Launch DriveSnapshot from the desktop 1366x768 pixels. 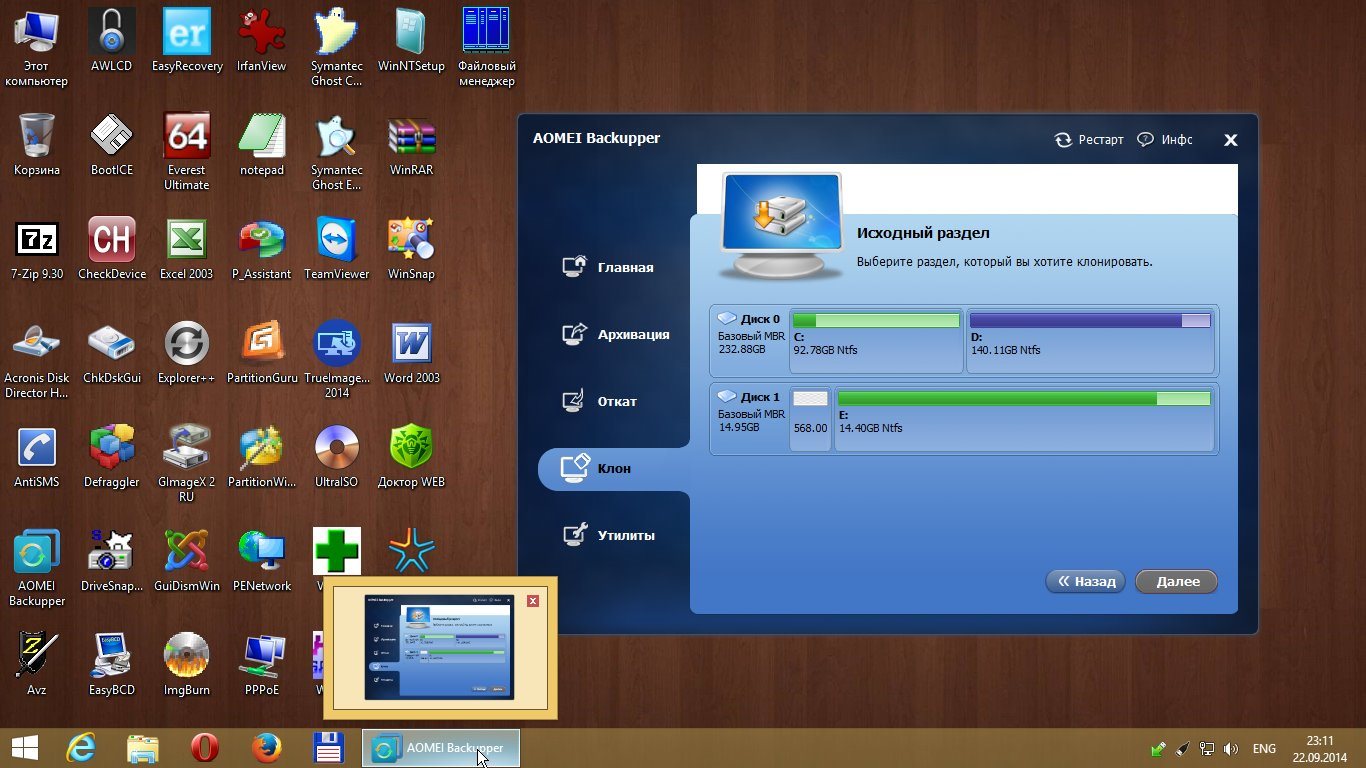point(111,561)
